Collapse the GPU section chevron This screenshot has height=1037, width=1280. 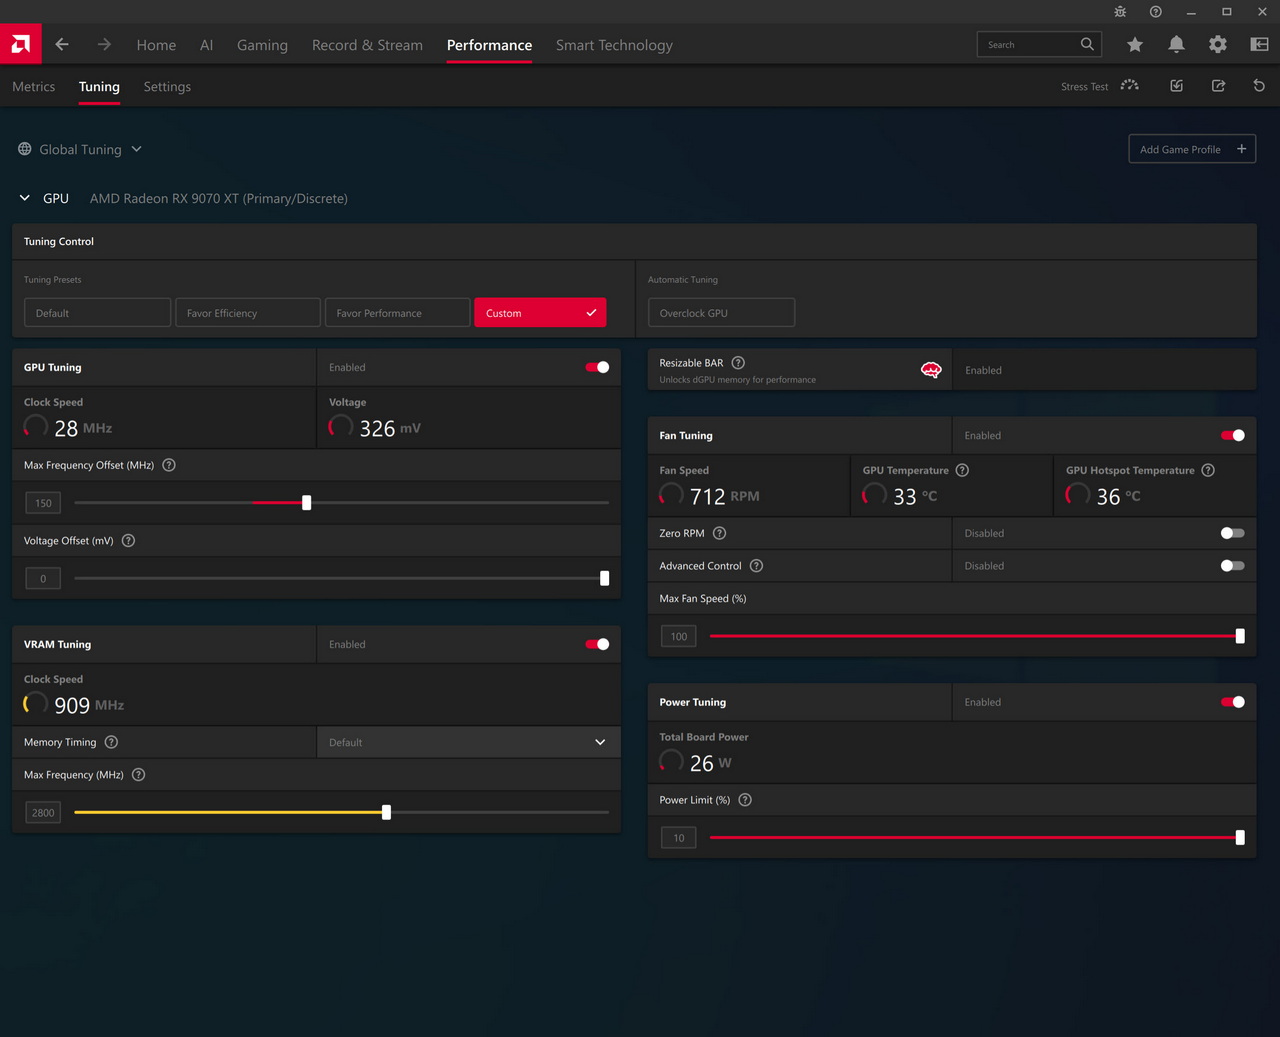point(25,198)
